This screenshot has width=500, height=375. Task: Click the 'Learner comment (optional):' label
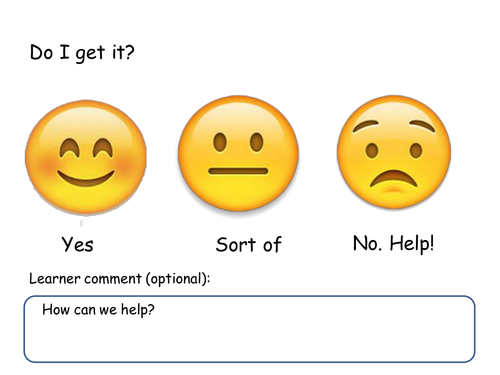click(x=120, y=279)
